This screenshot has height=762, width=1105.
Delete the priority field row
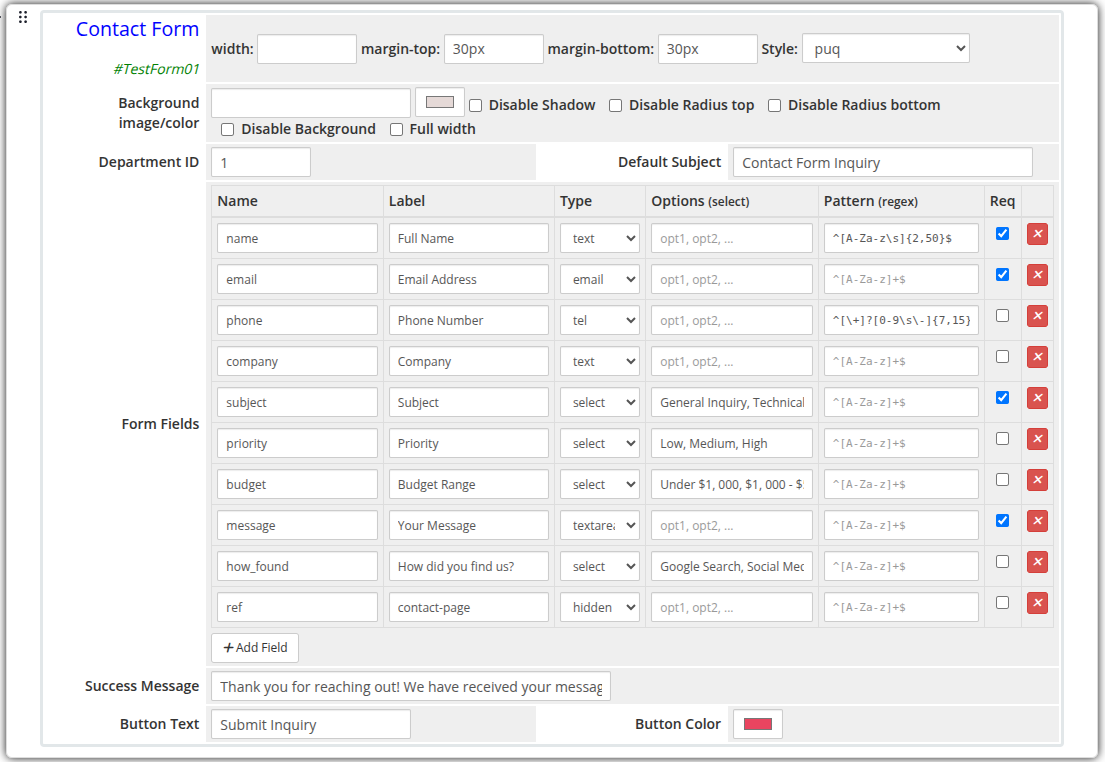tap(1037, 439)
